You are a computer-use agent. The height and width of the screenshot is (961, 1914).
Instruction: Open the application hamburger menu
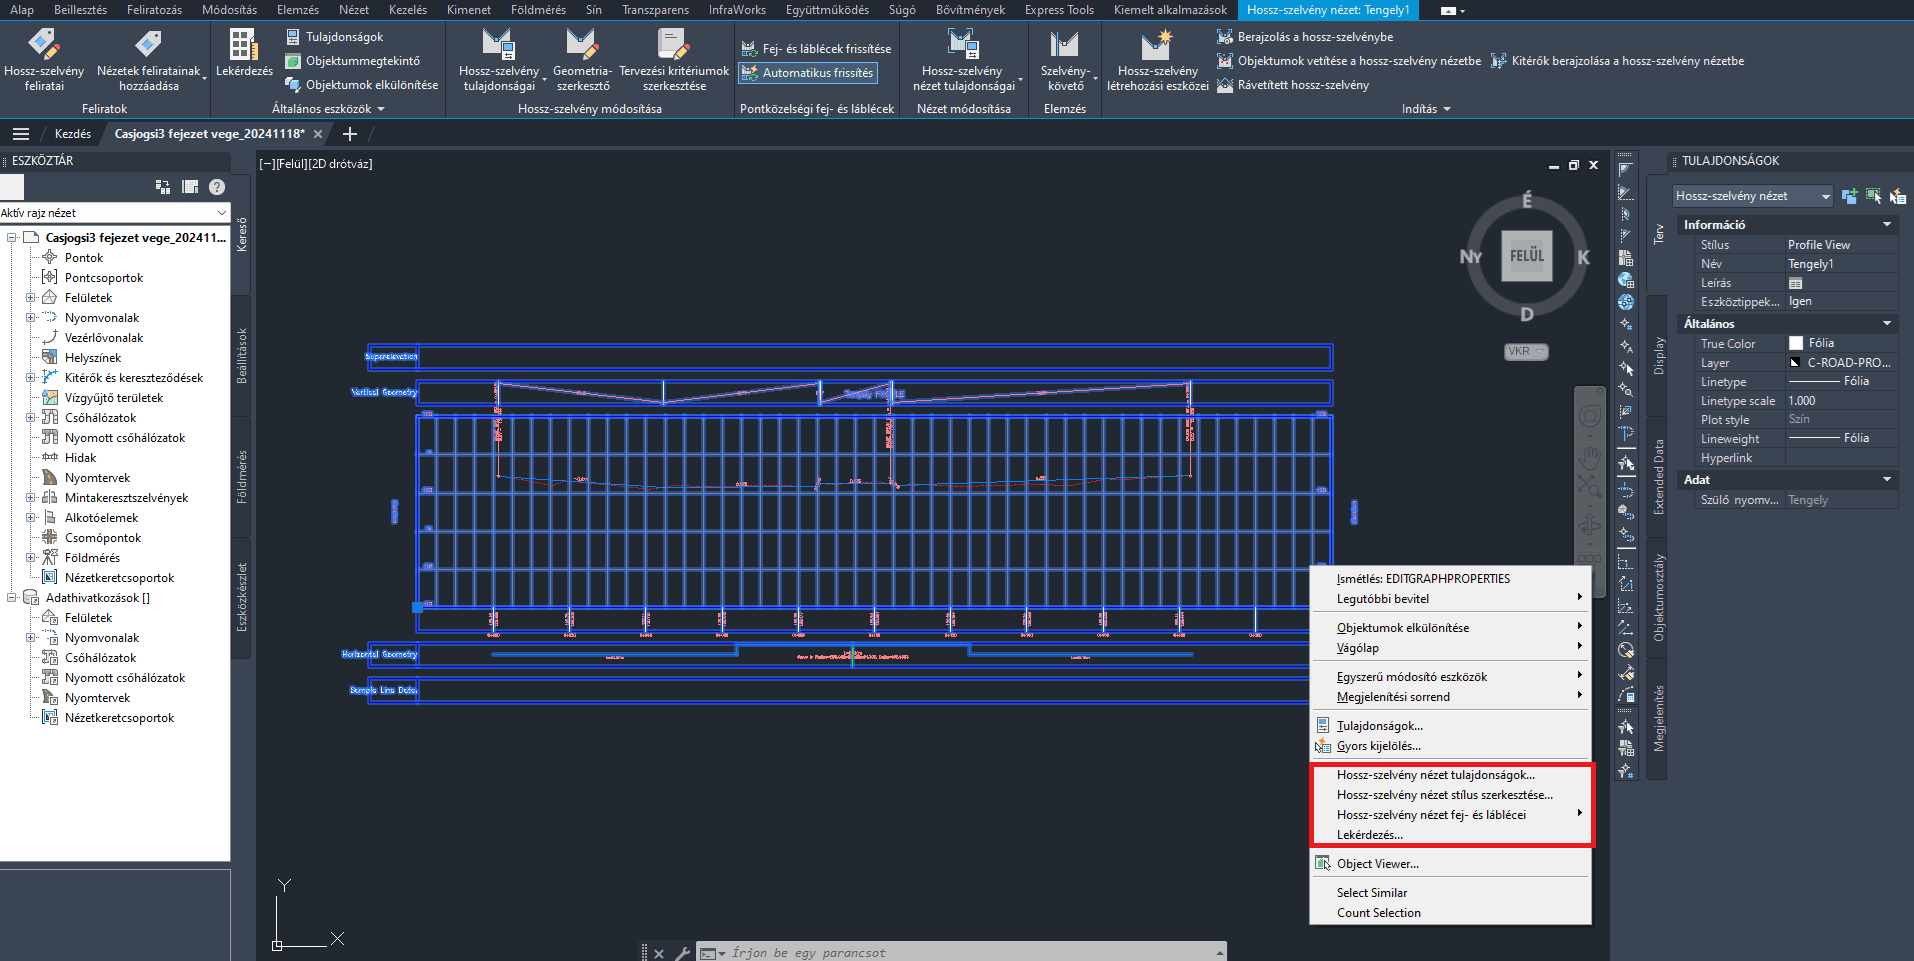click(x=21, y=134)
